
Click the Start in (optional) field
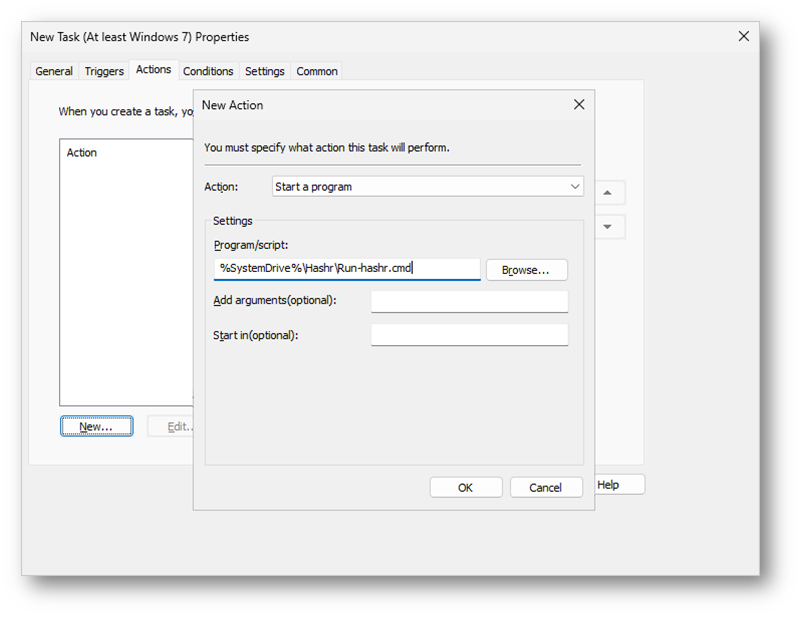tap(469, 335)
